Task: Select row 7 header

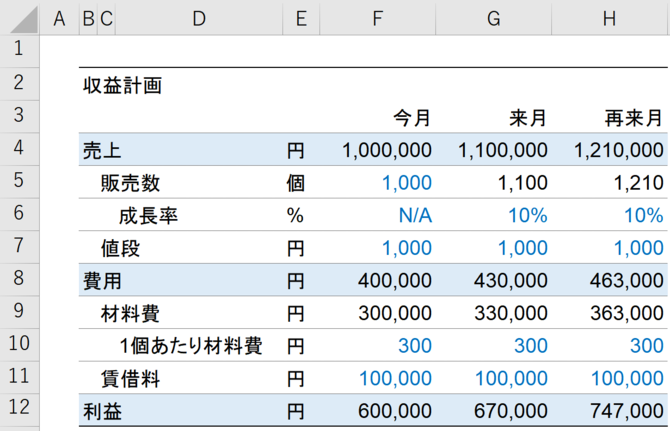Action: pos(19,247)
